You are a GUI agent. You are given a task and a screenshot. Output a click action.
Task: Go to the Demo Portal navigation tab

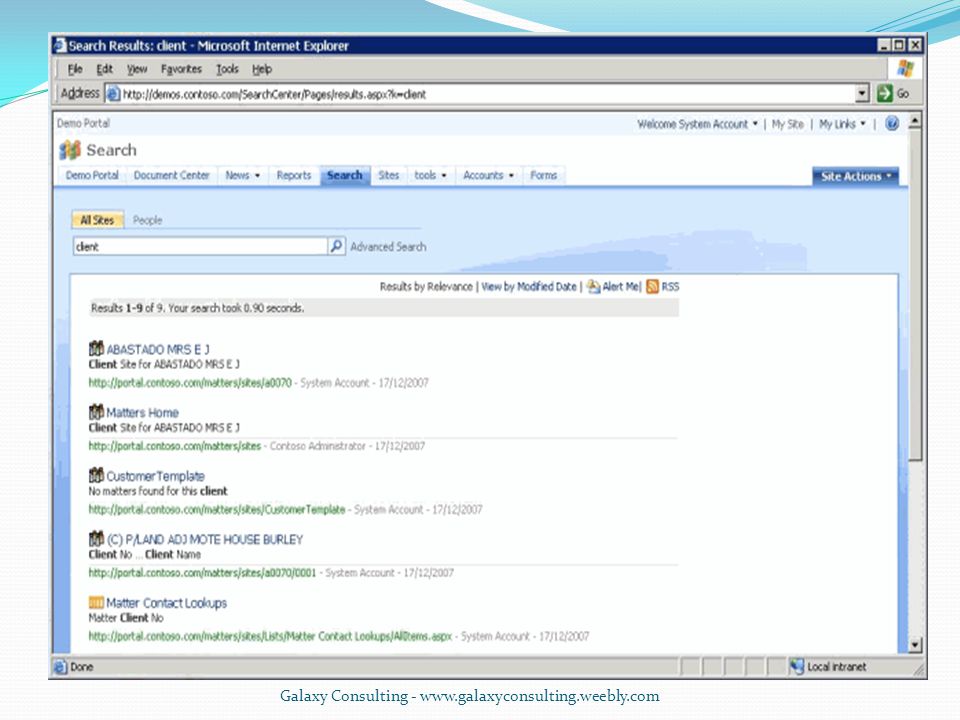[x=92, y=175]
